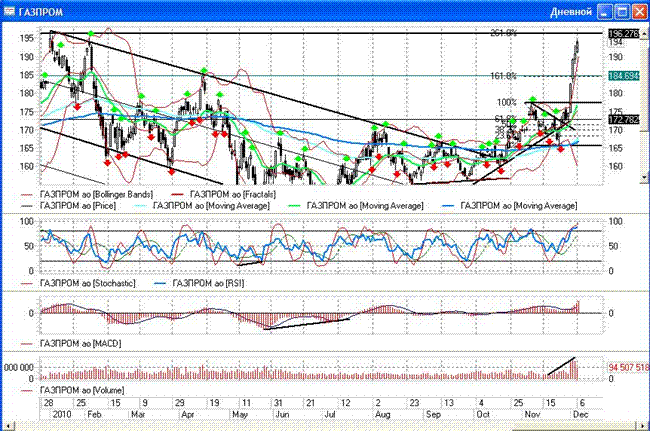
Task: Click the Jun month label on time axis
Action: click(x=282, y=414)
